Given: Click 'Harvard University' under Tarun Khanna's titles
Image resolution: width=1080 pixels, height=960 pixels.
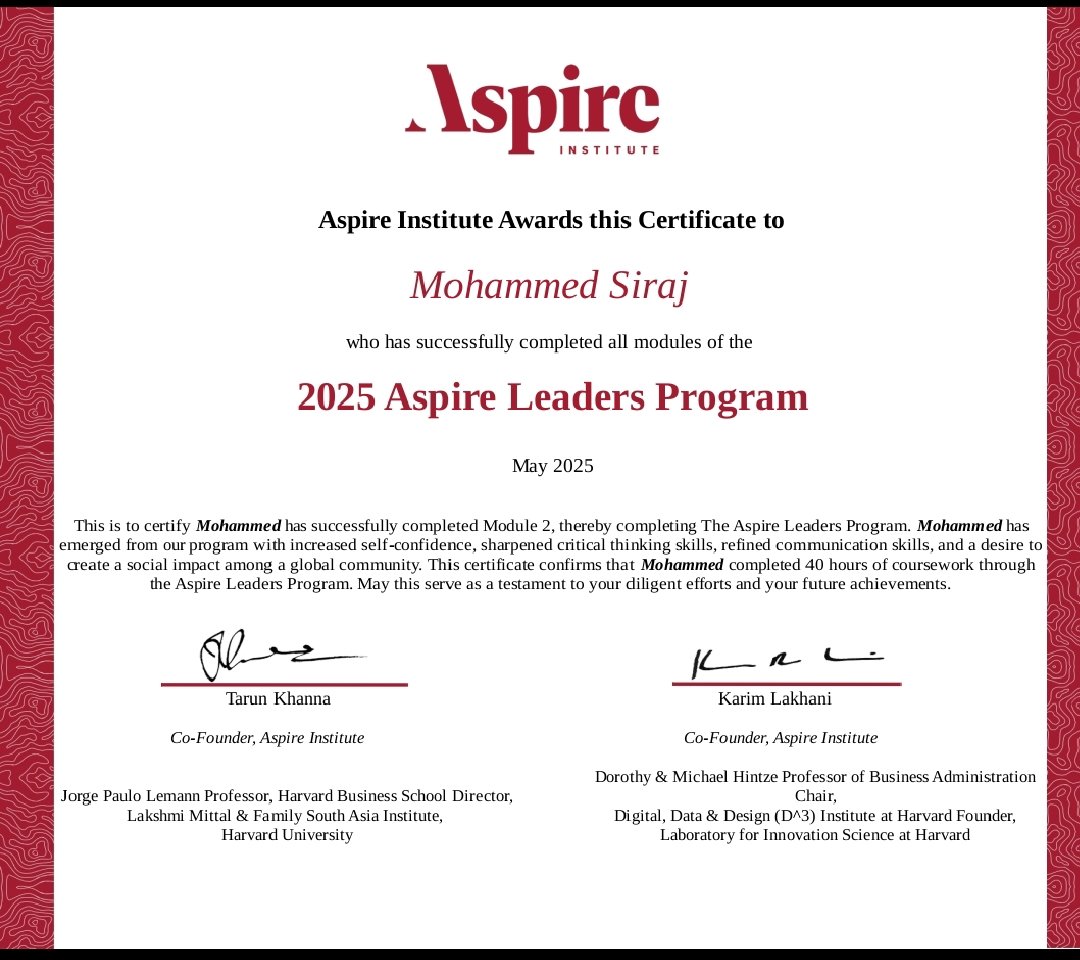Looking at the screenshot, I should (287, 835).
